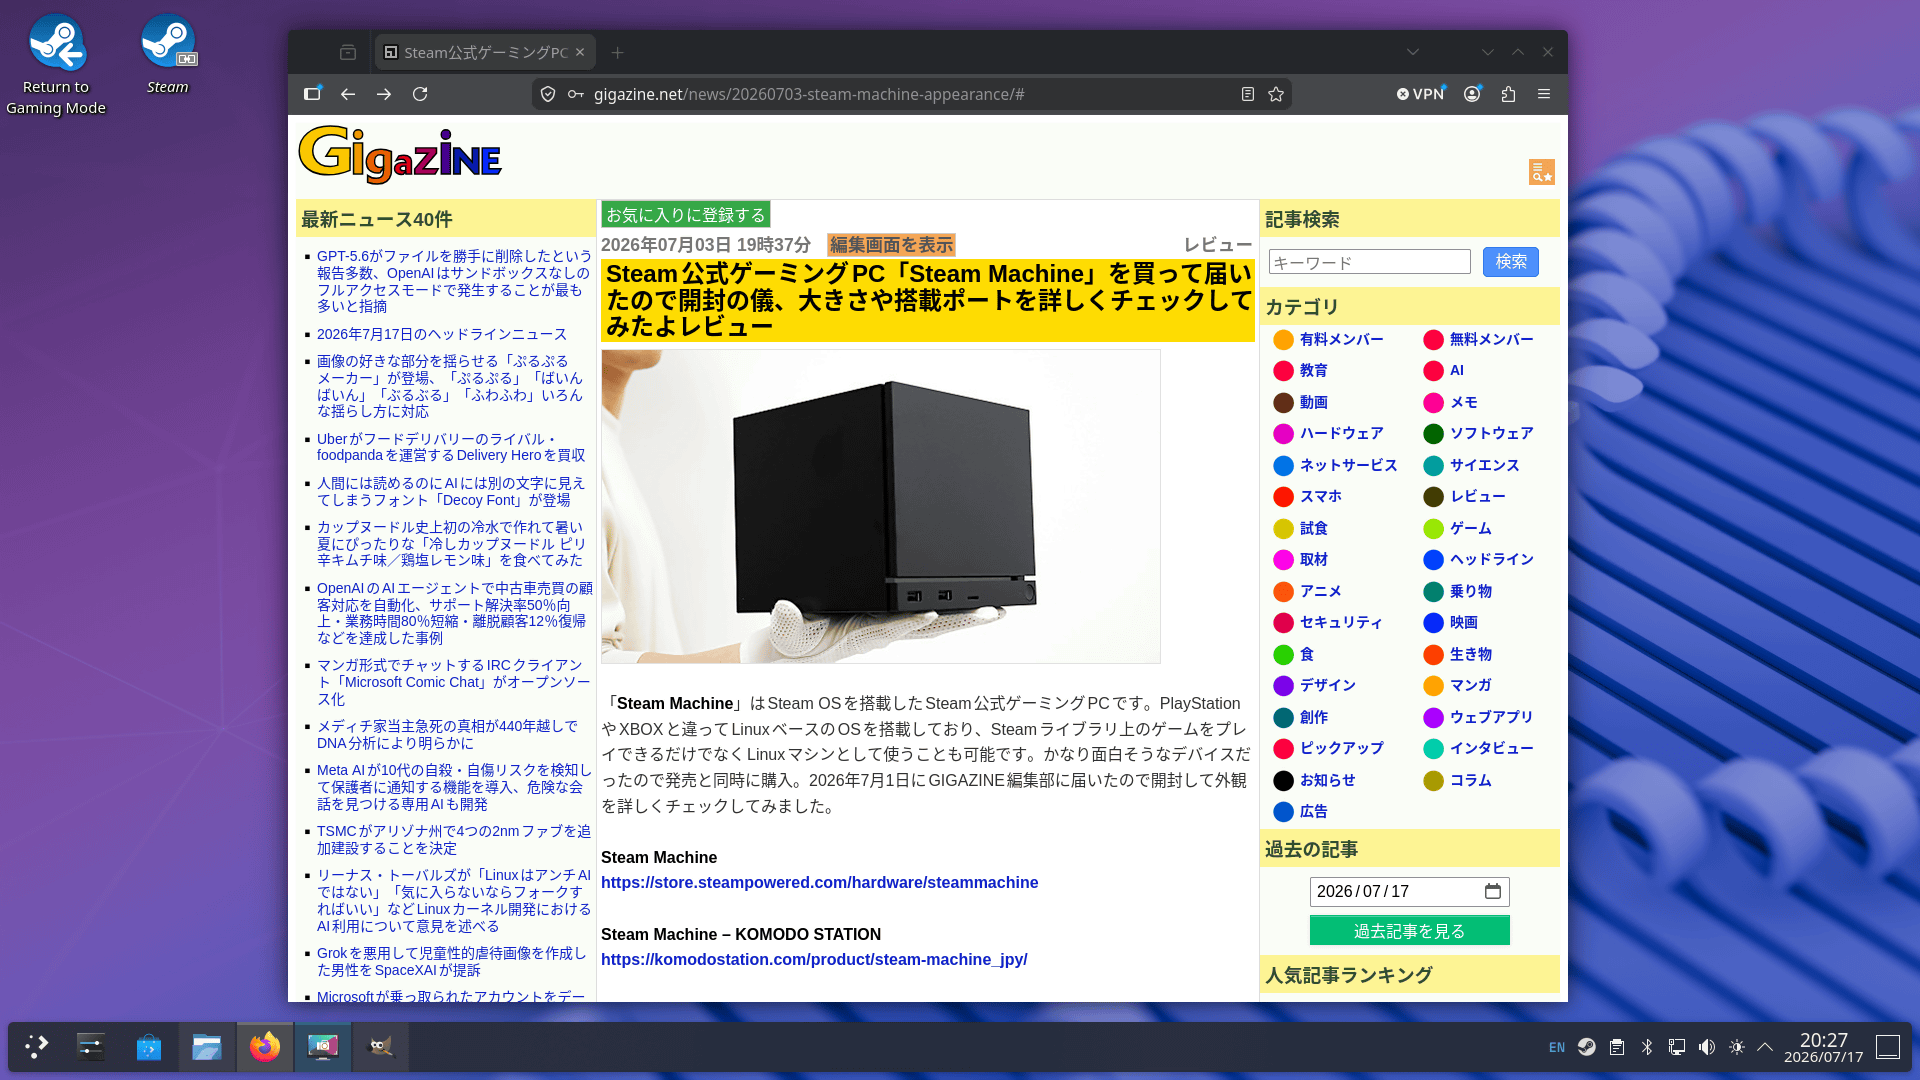Open the Bluetooth tray settings

point(1647,1047)
